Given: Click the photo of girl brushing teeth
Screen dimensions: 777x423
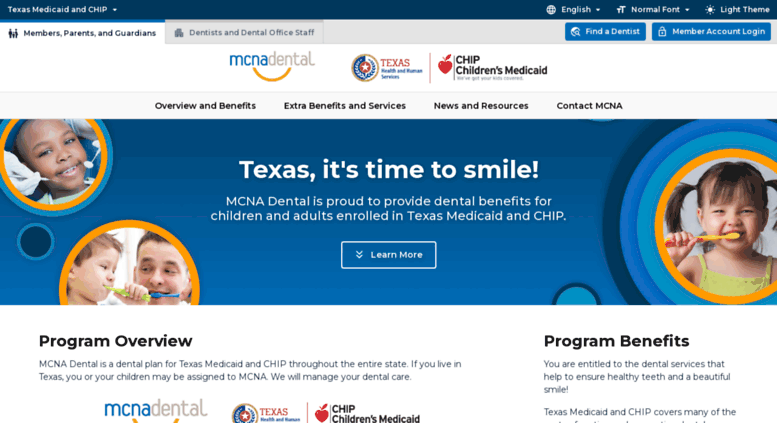Looking at the screenshot, I should [718, 226].
